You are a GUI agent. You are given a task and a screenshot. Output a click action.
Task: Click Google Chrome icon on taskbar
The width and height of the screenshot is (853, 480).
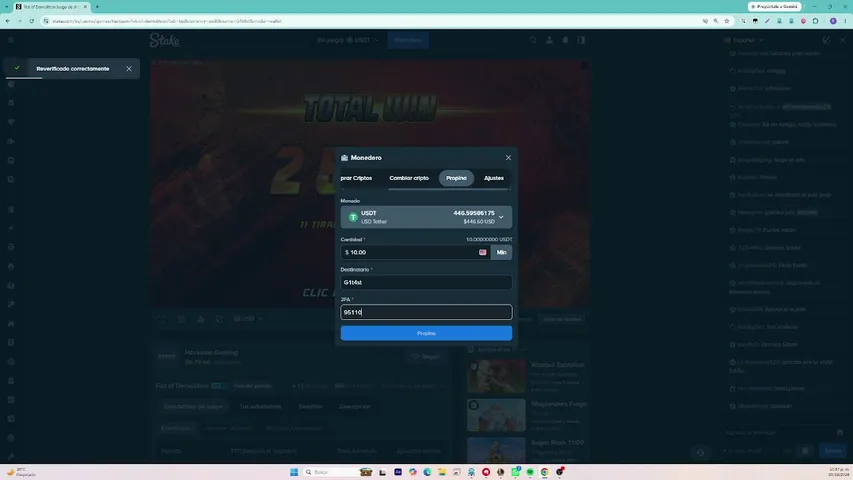(545, 472)
